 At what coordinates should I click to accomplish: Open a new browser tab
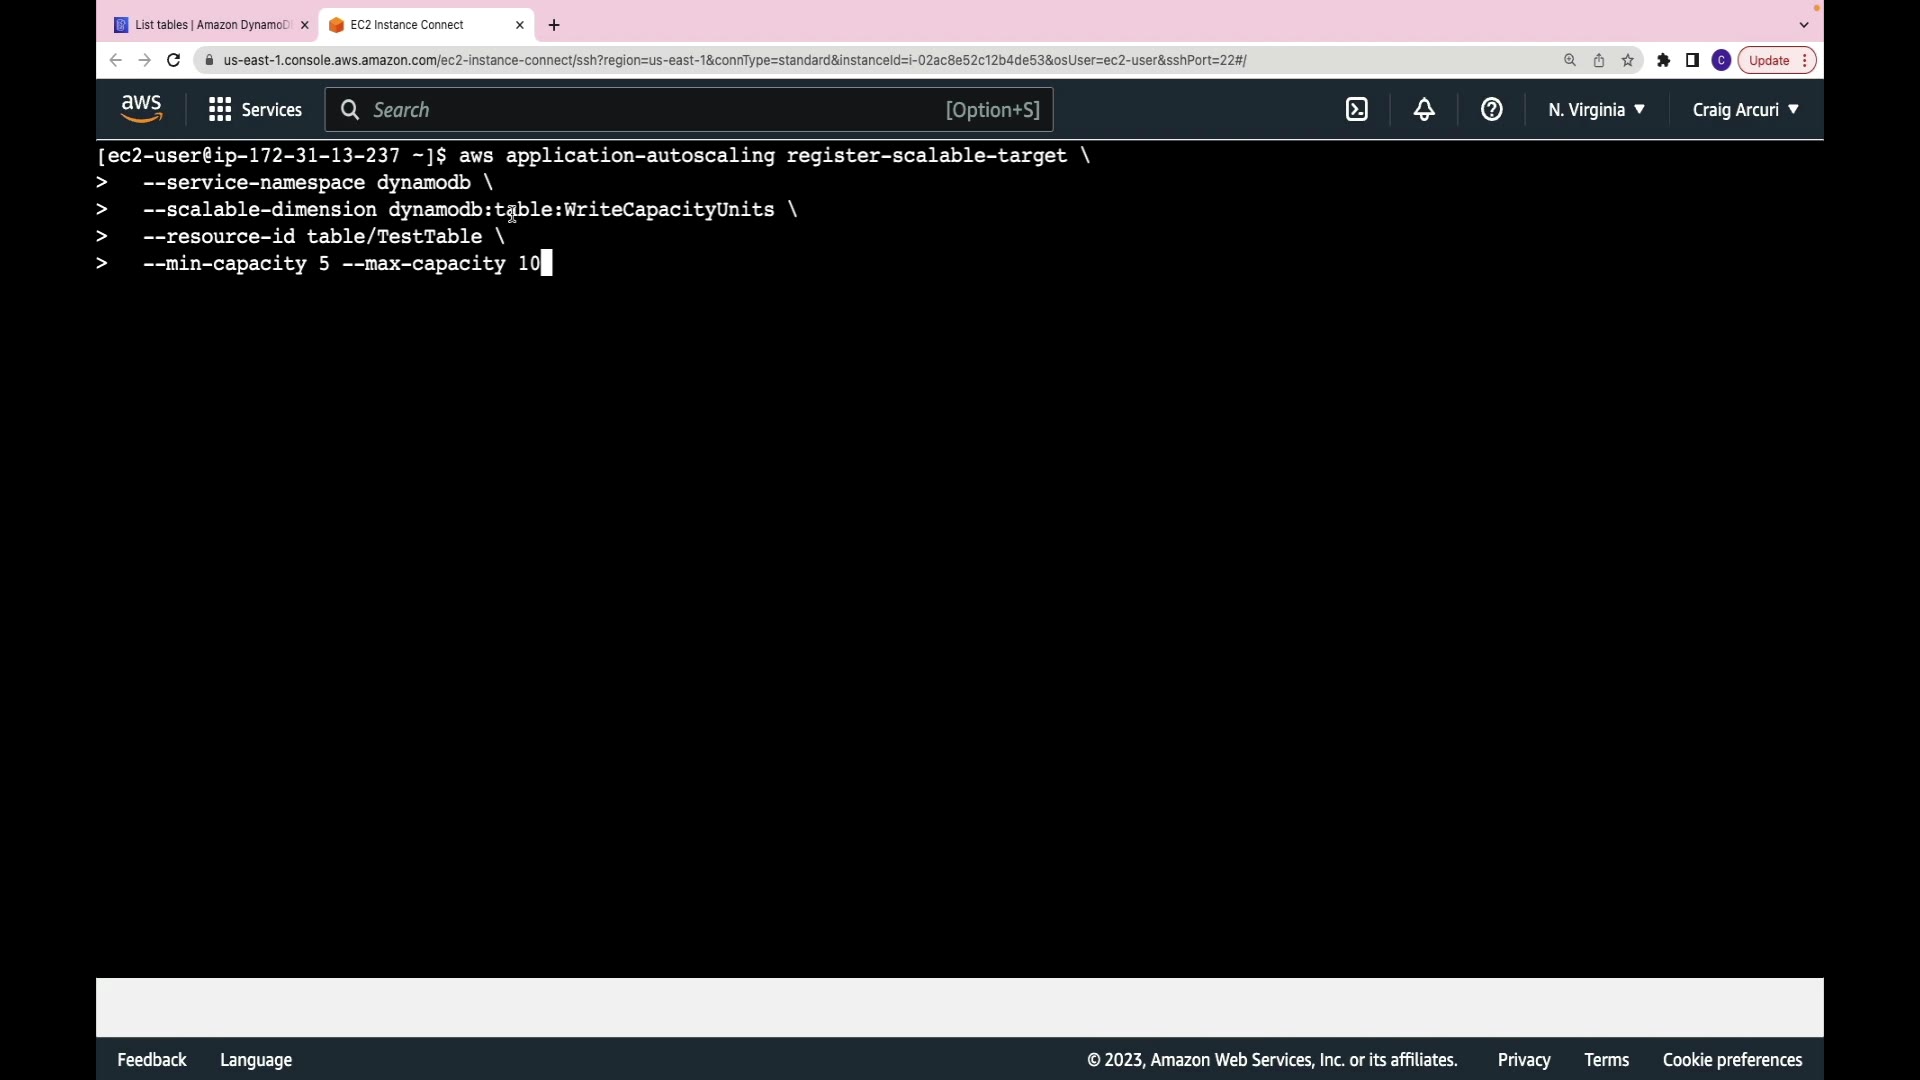point(554,25)
